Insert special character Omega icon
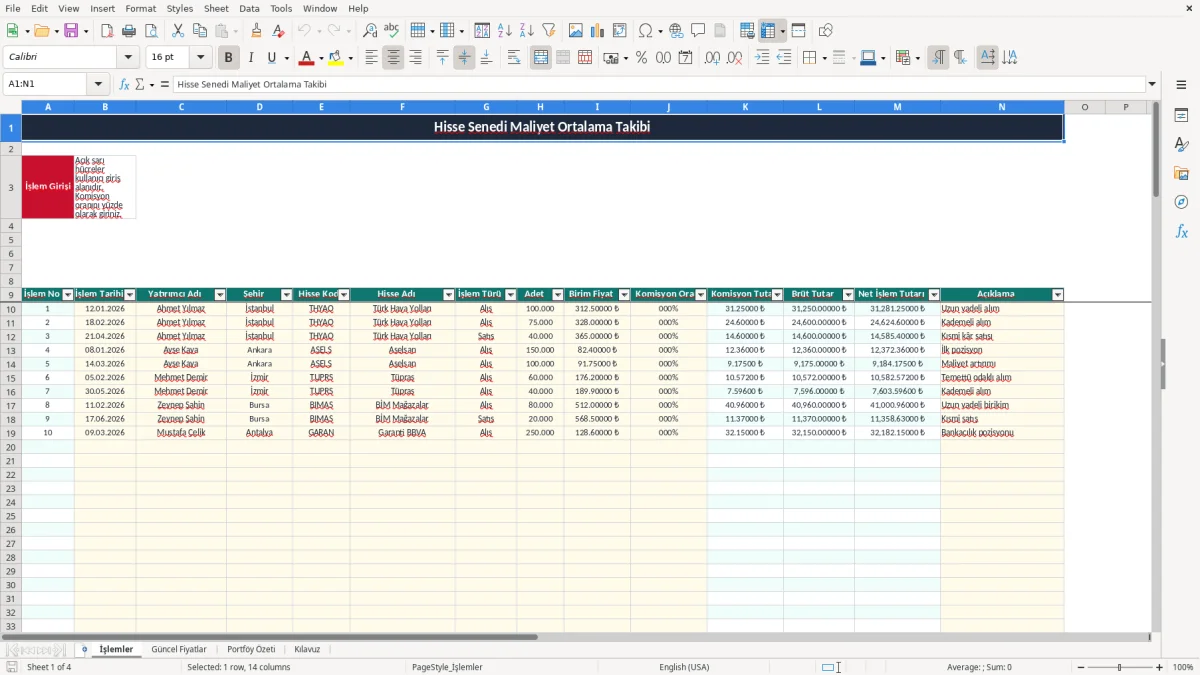Image resolution: width=1200 pixels, height=675 pixels. coord(645,31)
